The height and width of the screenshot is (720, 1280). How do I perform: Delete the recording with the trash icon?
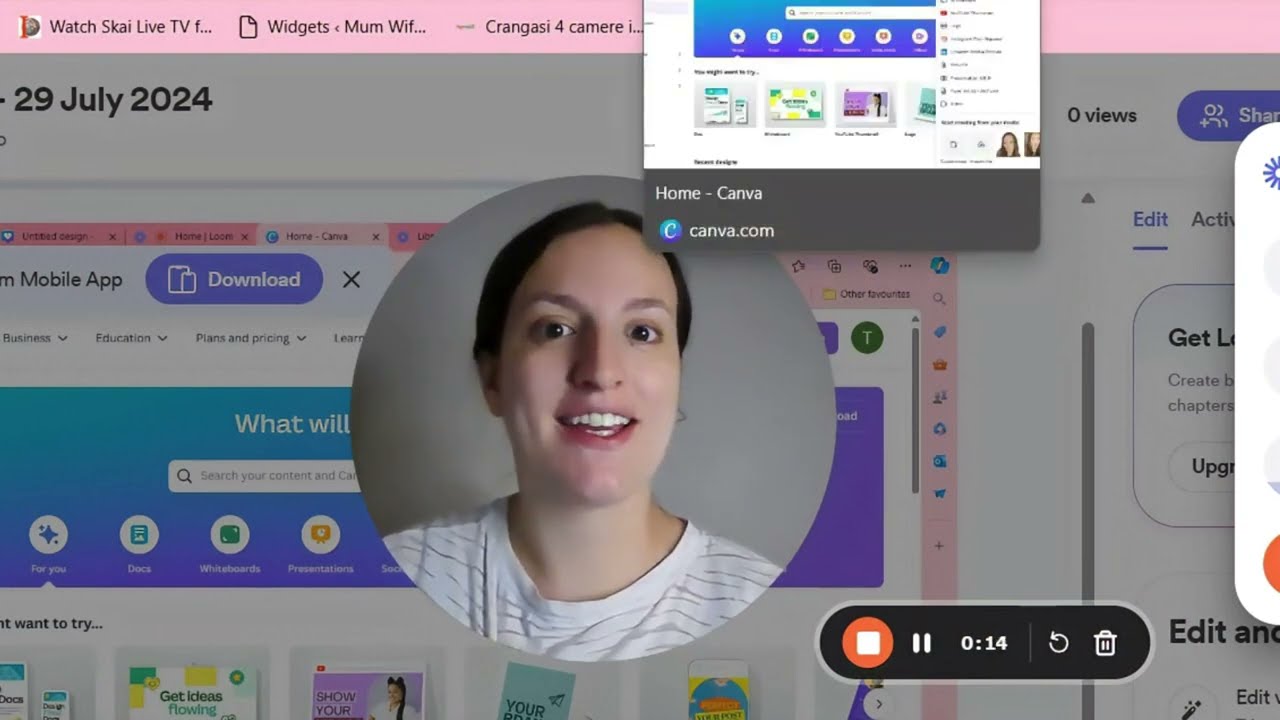(1105, 643)
